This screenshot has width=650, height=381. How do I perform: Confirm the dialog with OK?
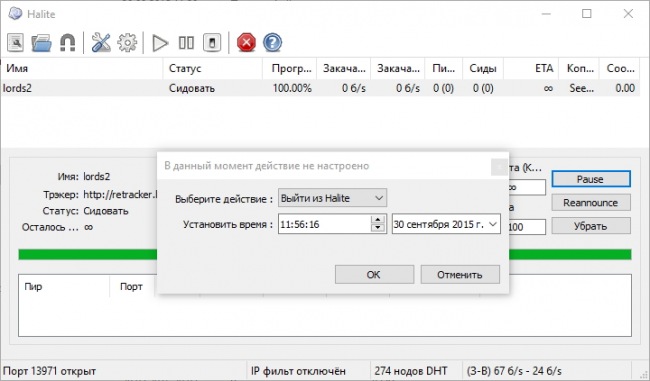374,274
